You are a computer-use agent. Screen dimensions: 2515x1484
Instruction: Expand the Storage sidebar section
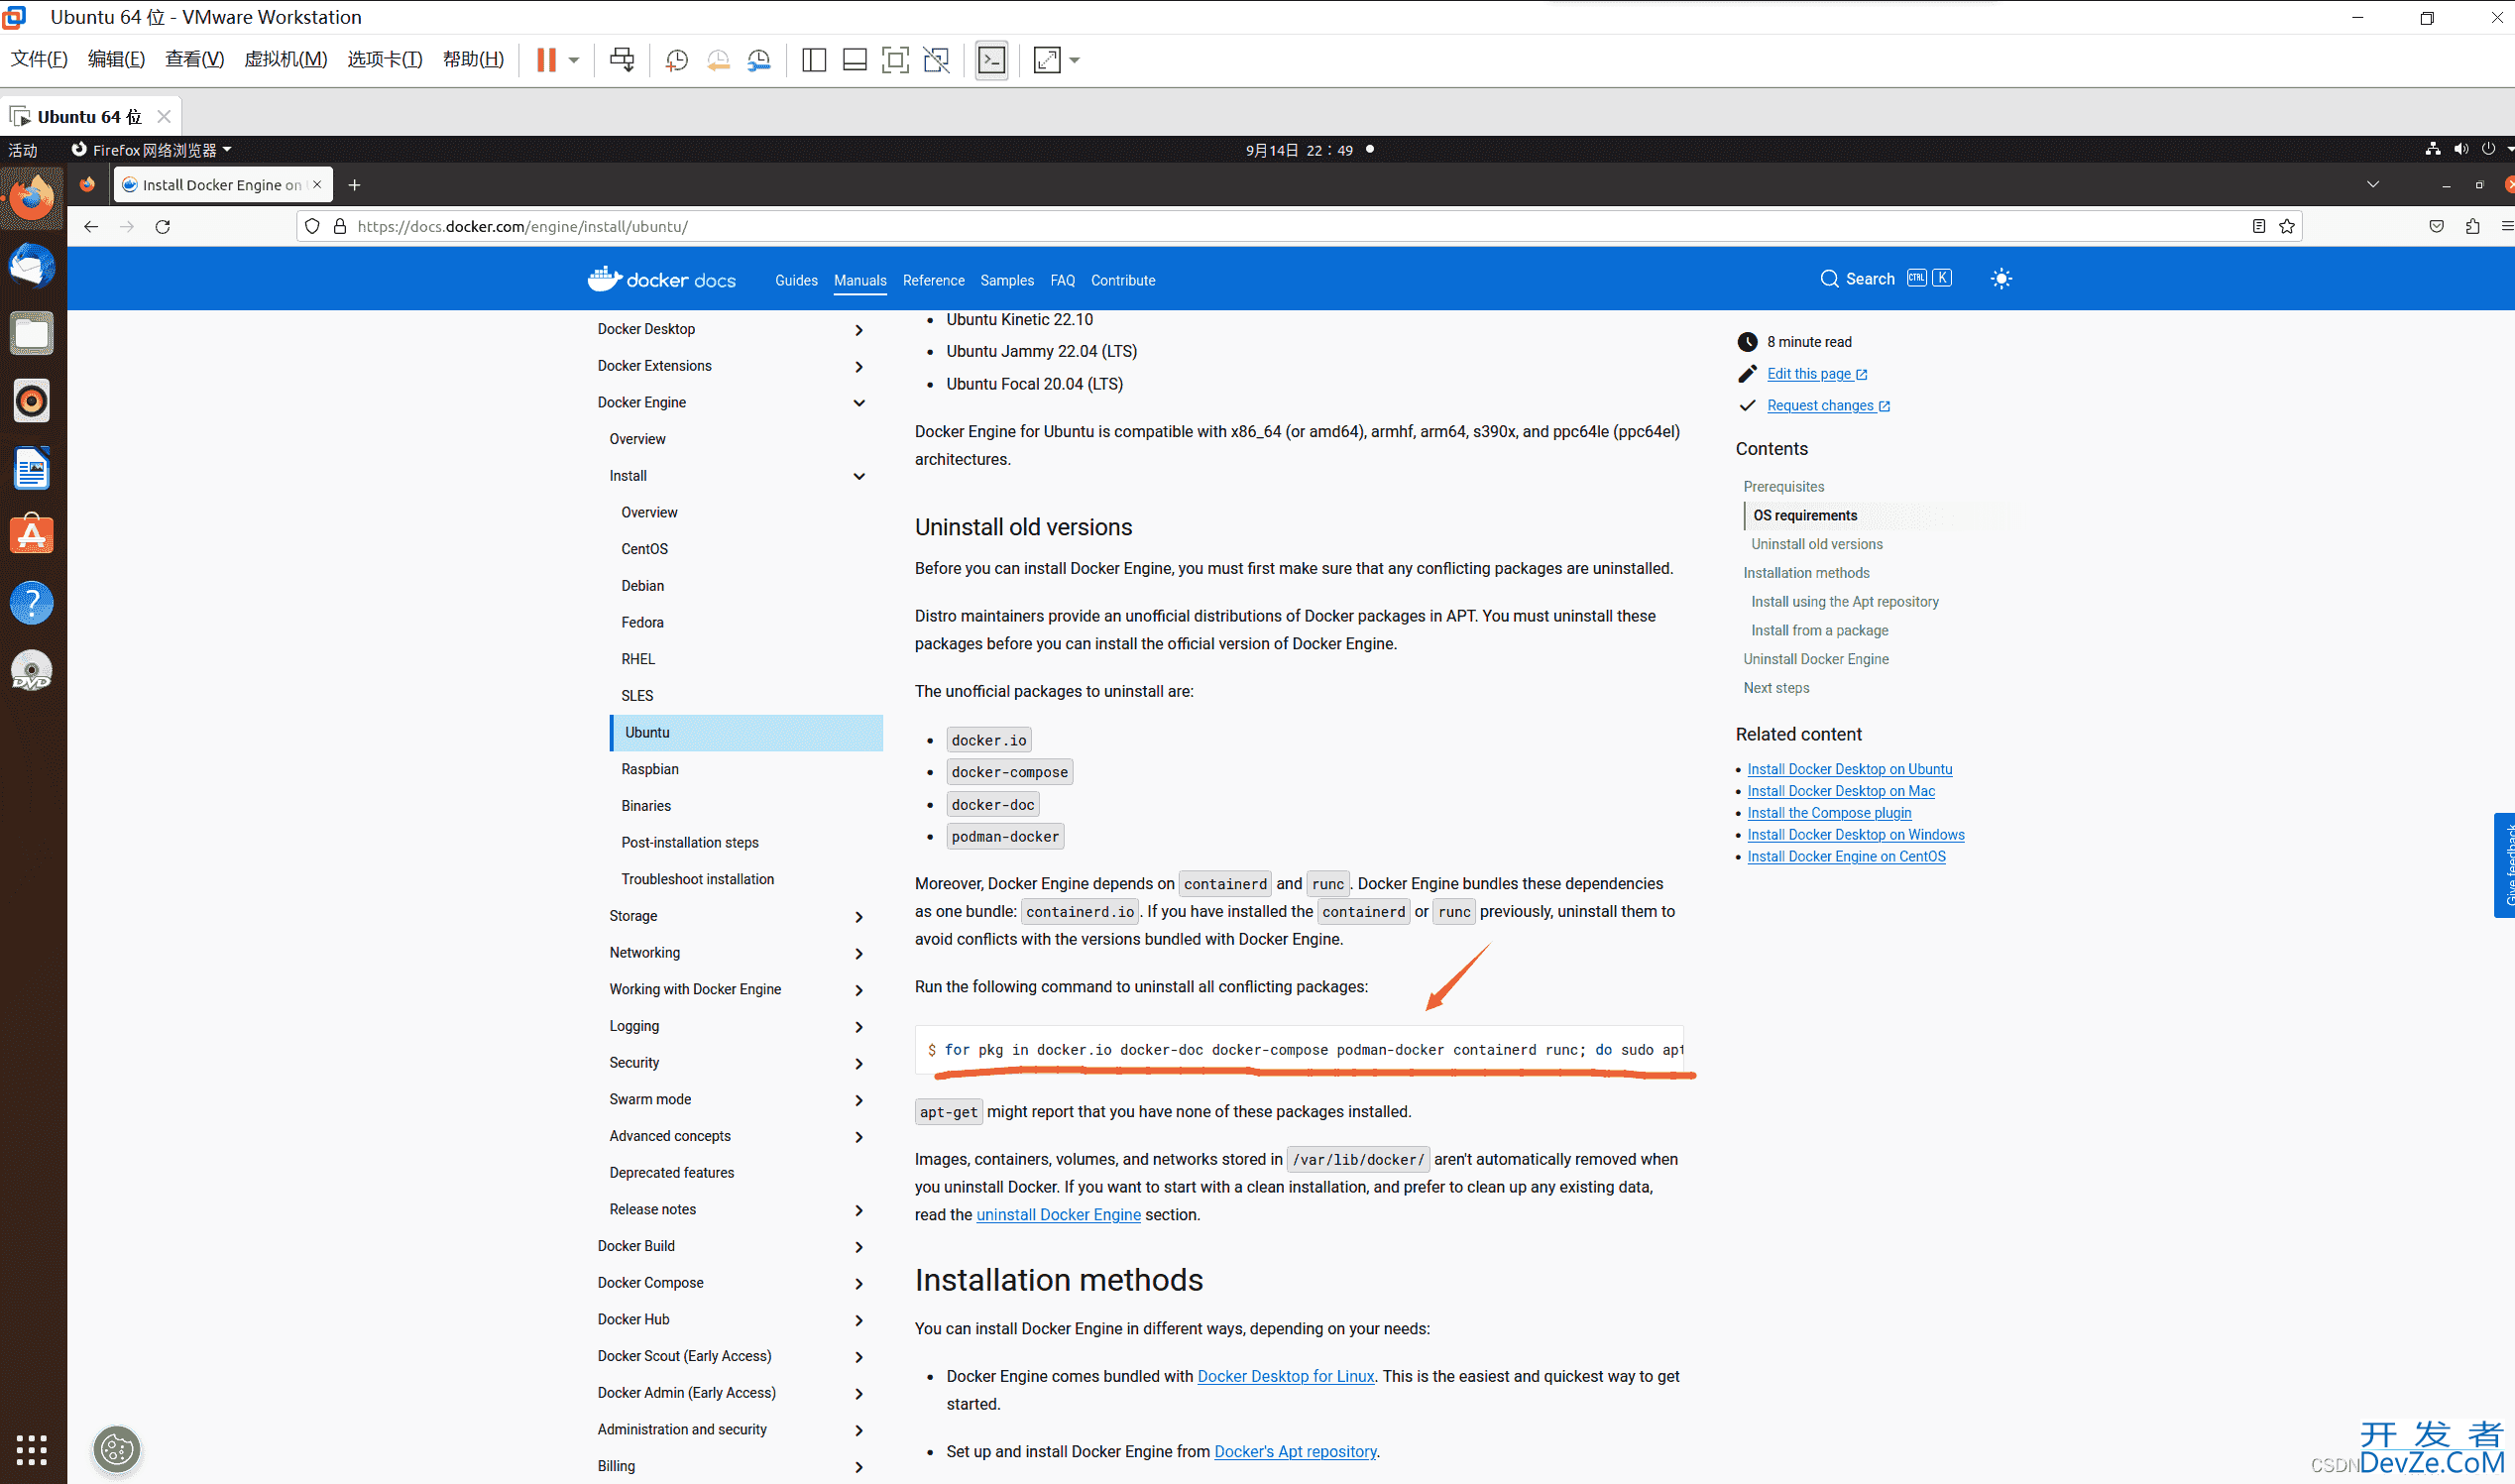pyautogui.click(x=858, y=917)
